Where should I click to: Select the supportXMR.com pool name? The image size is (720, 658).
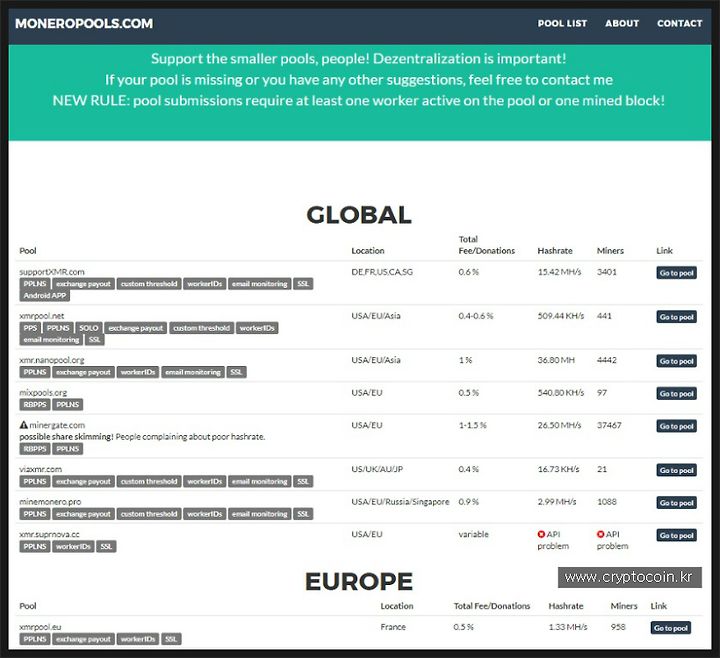(52, 272)
